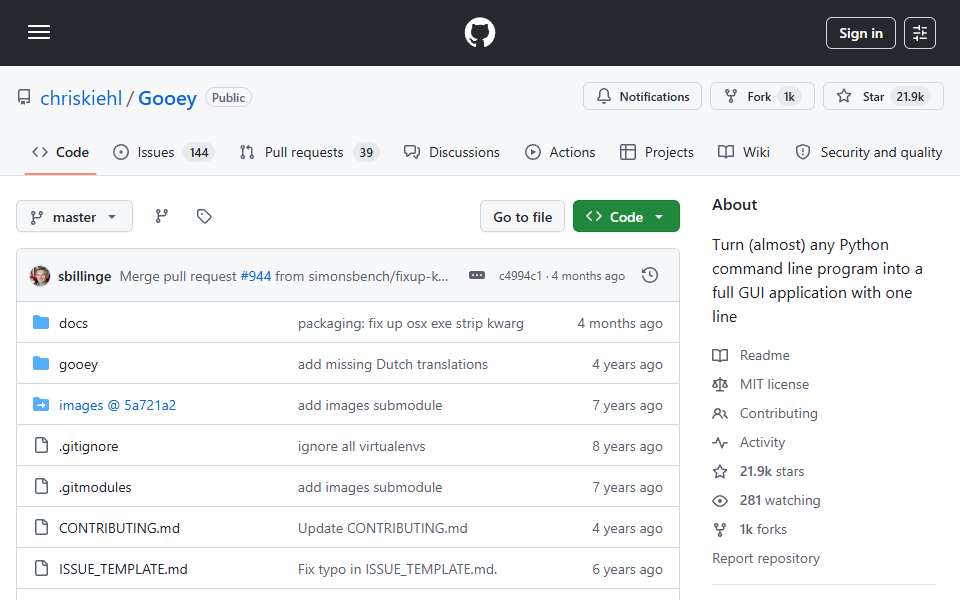Open the Gooey repository name link

click(167, 98)
